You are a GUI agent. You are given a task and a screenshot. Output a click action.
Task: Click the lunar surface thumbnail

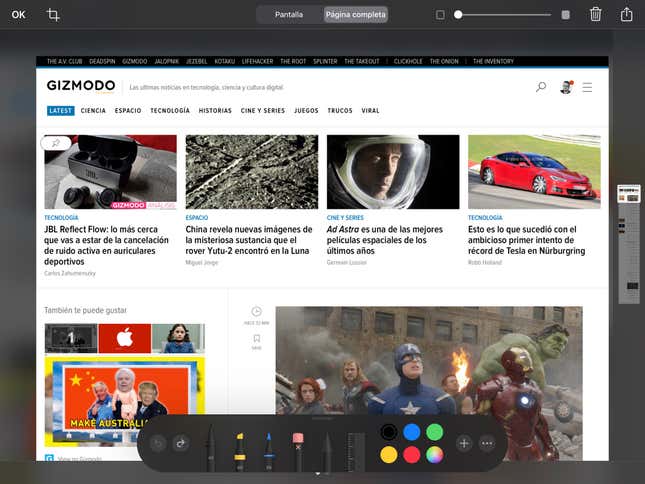pos(252,172)
